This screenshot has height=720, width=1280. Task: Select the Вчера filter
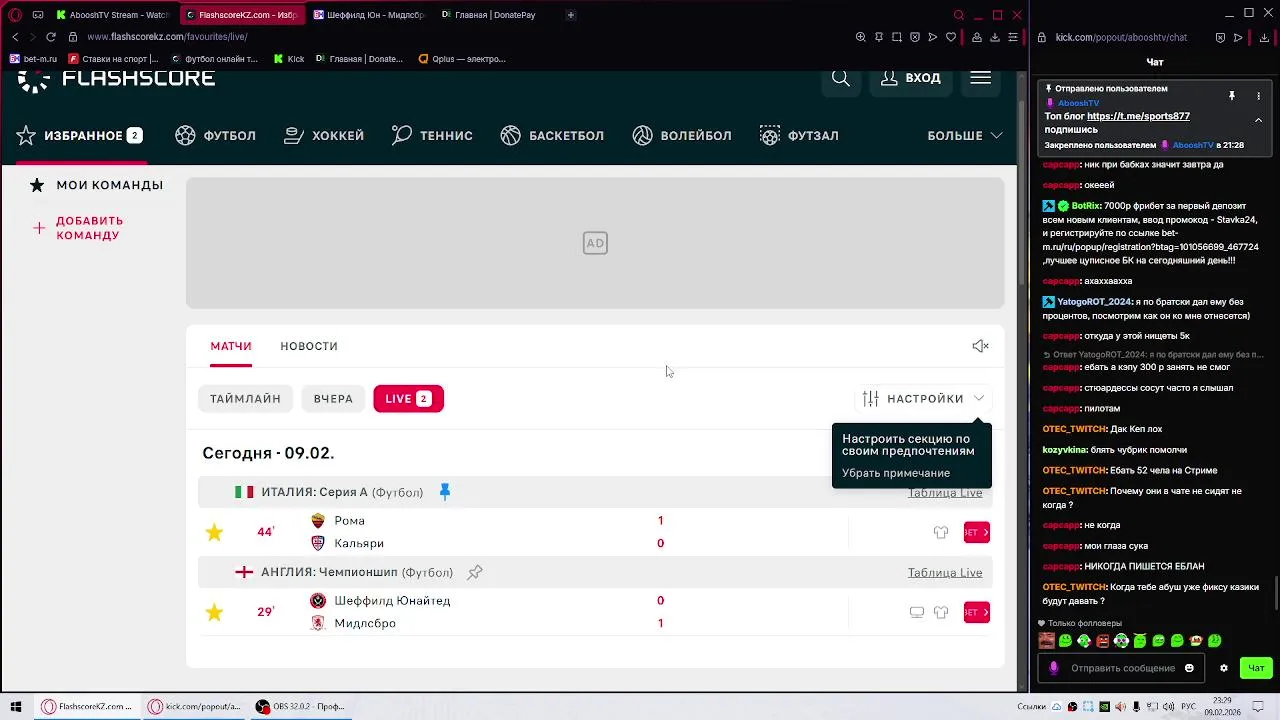click(333, 399)
